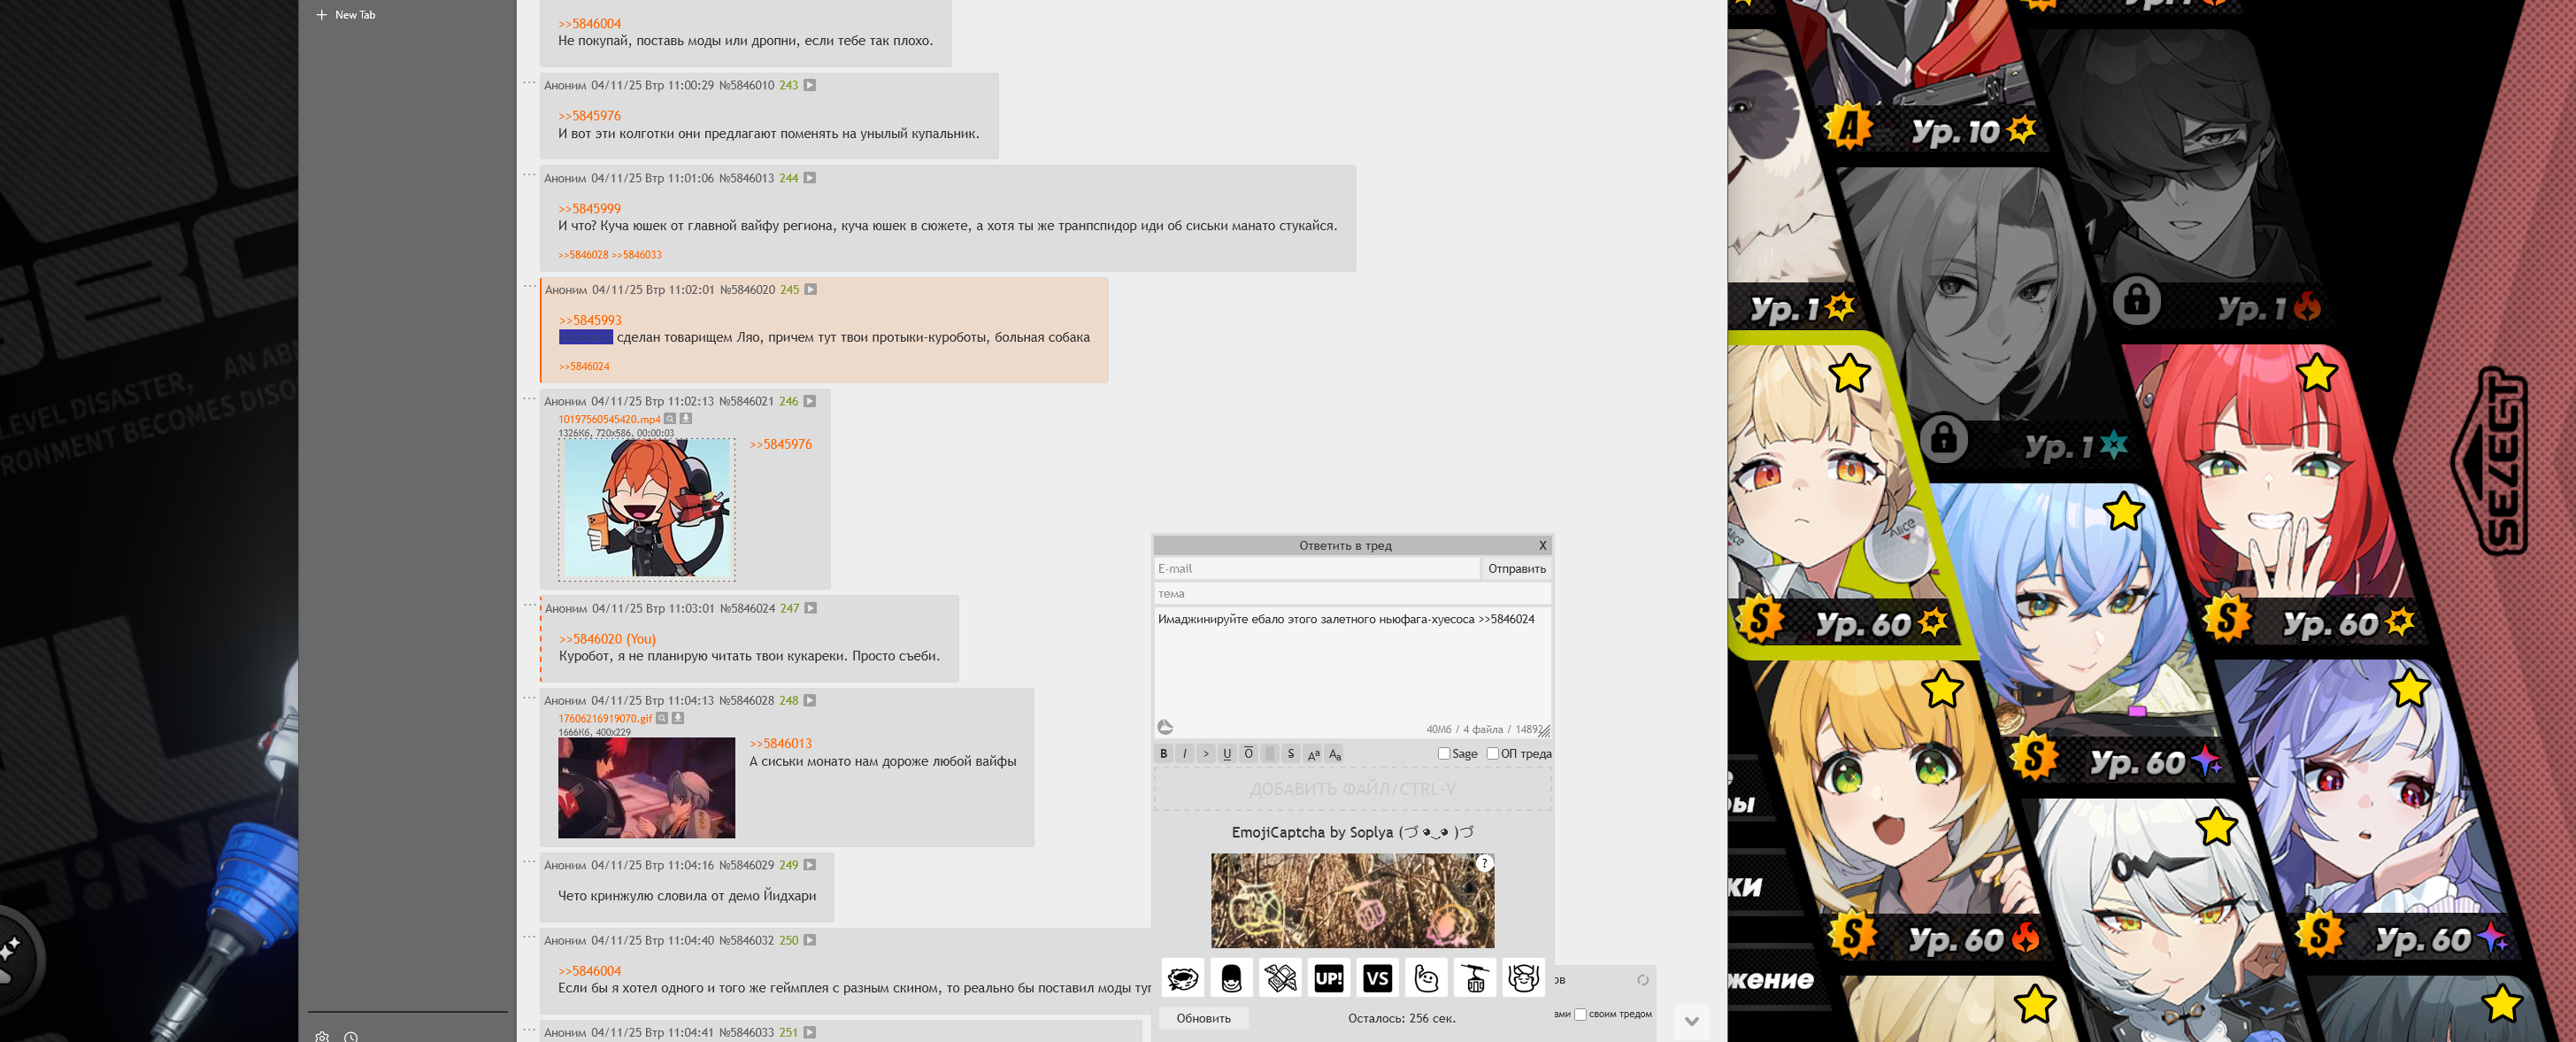Toggle the своим тредом checkbox
The height and width of the screenshot is (1042, 2576).
(x=1580, y=1014)
